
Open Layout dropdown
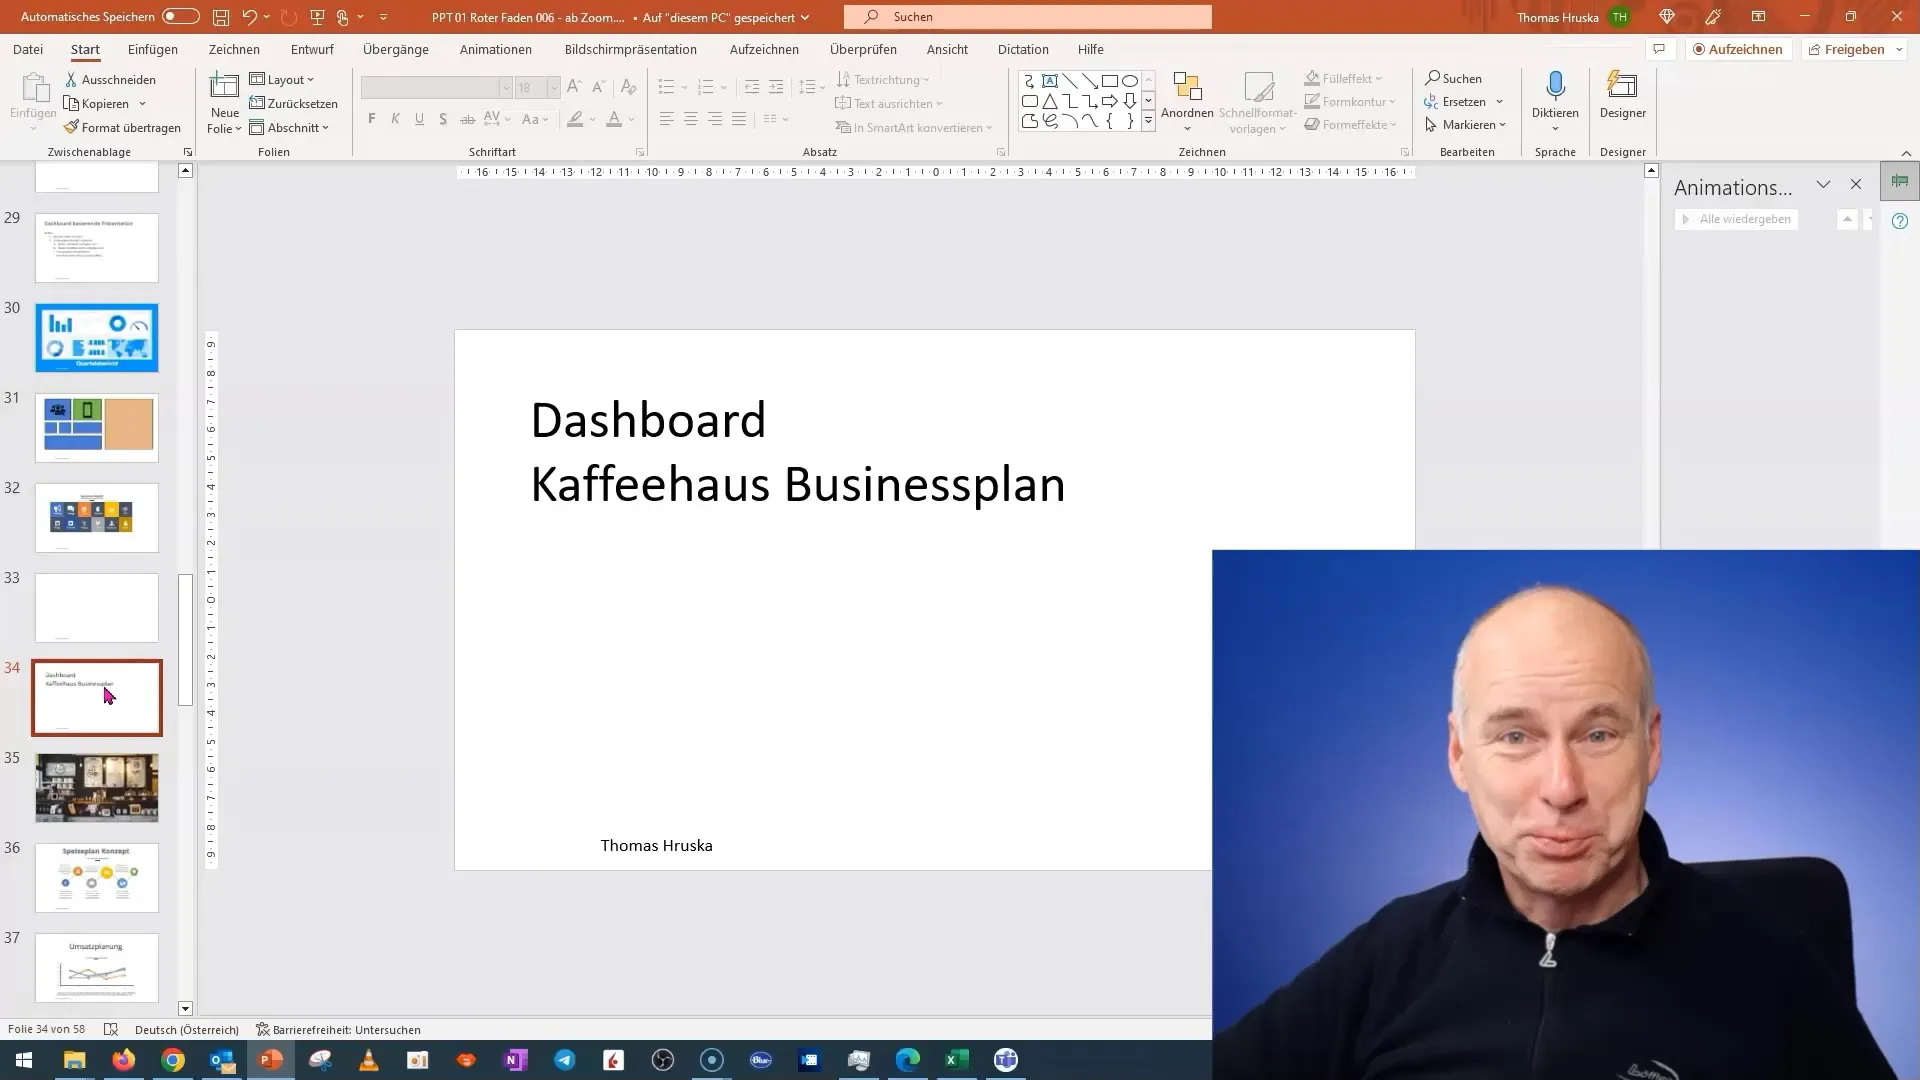(282, 79)
